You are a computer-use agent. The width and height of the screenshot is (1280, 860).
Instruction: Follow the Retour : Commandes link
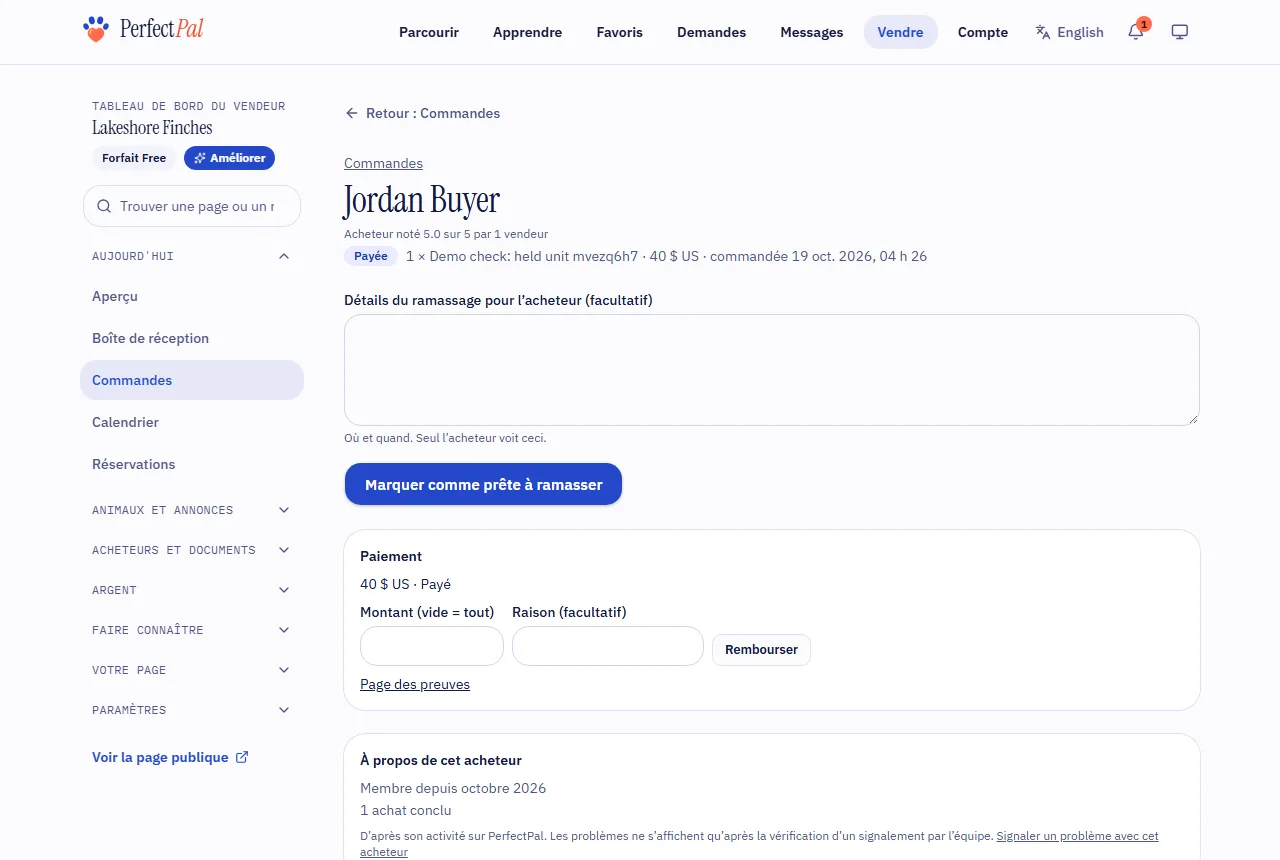[x=422, y=113]
